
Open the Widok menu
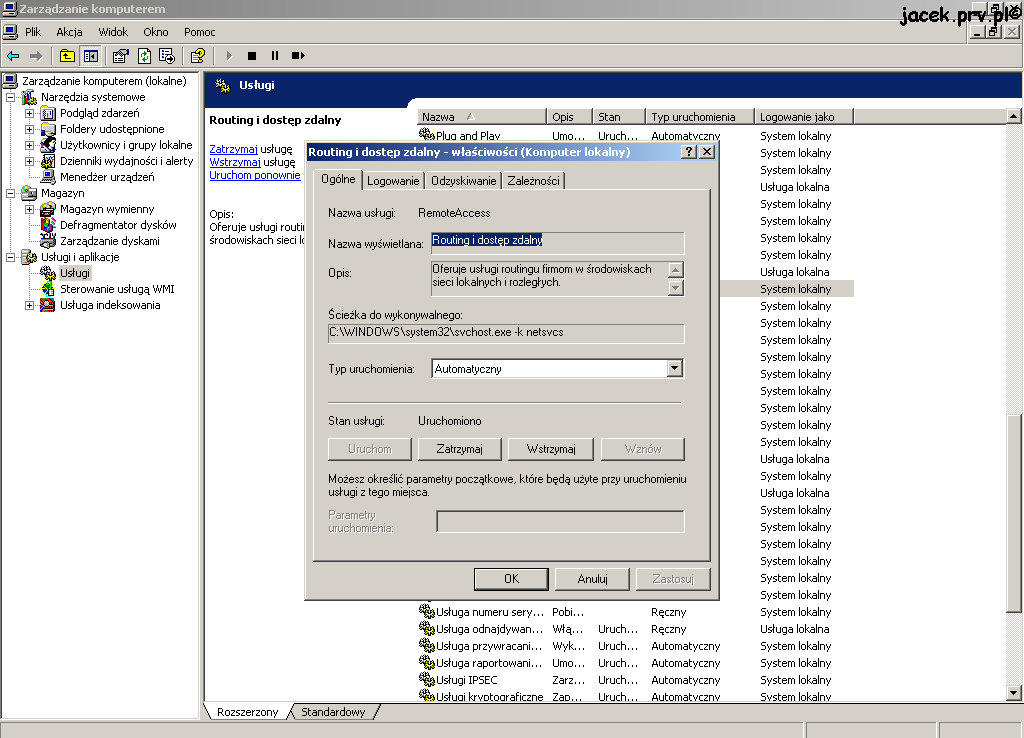[x=113, y=32]
